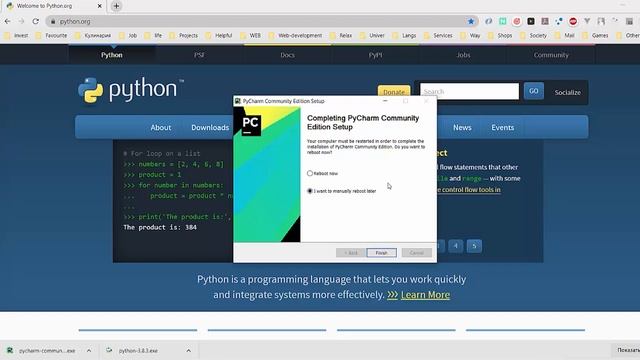Click the Back button in setup dialog

point(351,253)
